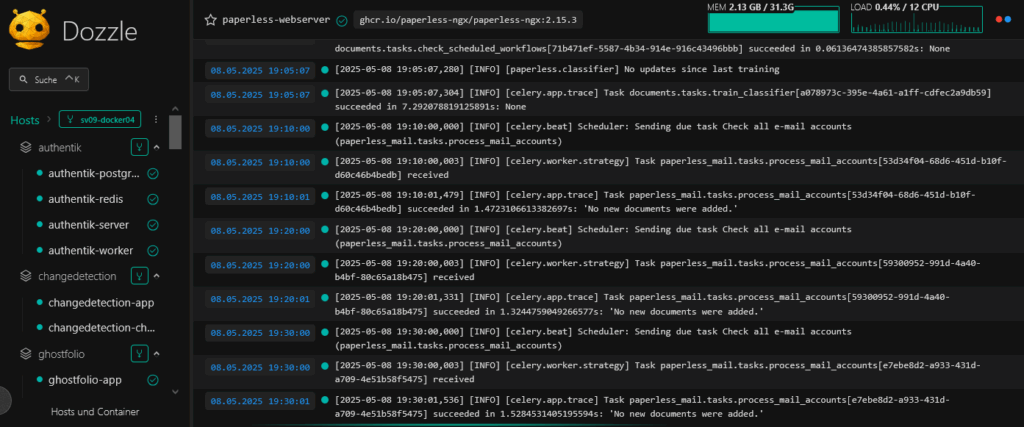Click the authentik stack layers icon
The width and height of the screenshot is (1024, 427).
(x=27, y=147)
